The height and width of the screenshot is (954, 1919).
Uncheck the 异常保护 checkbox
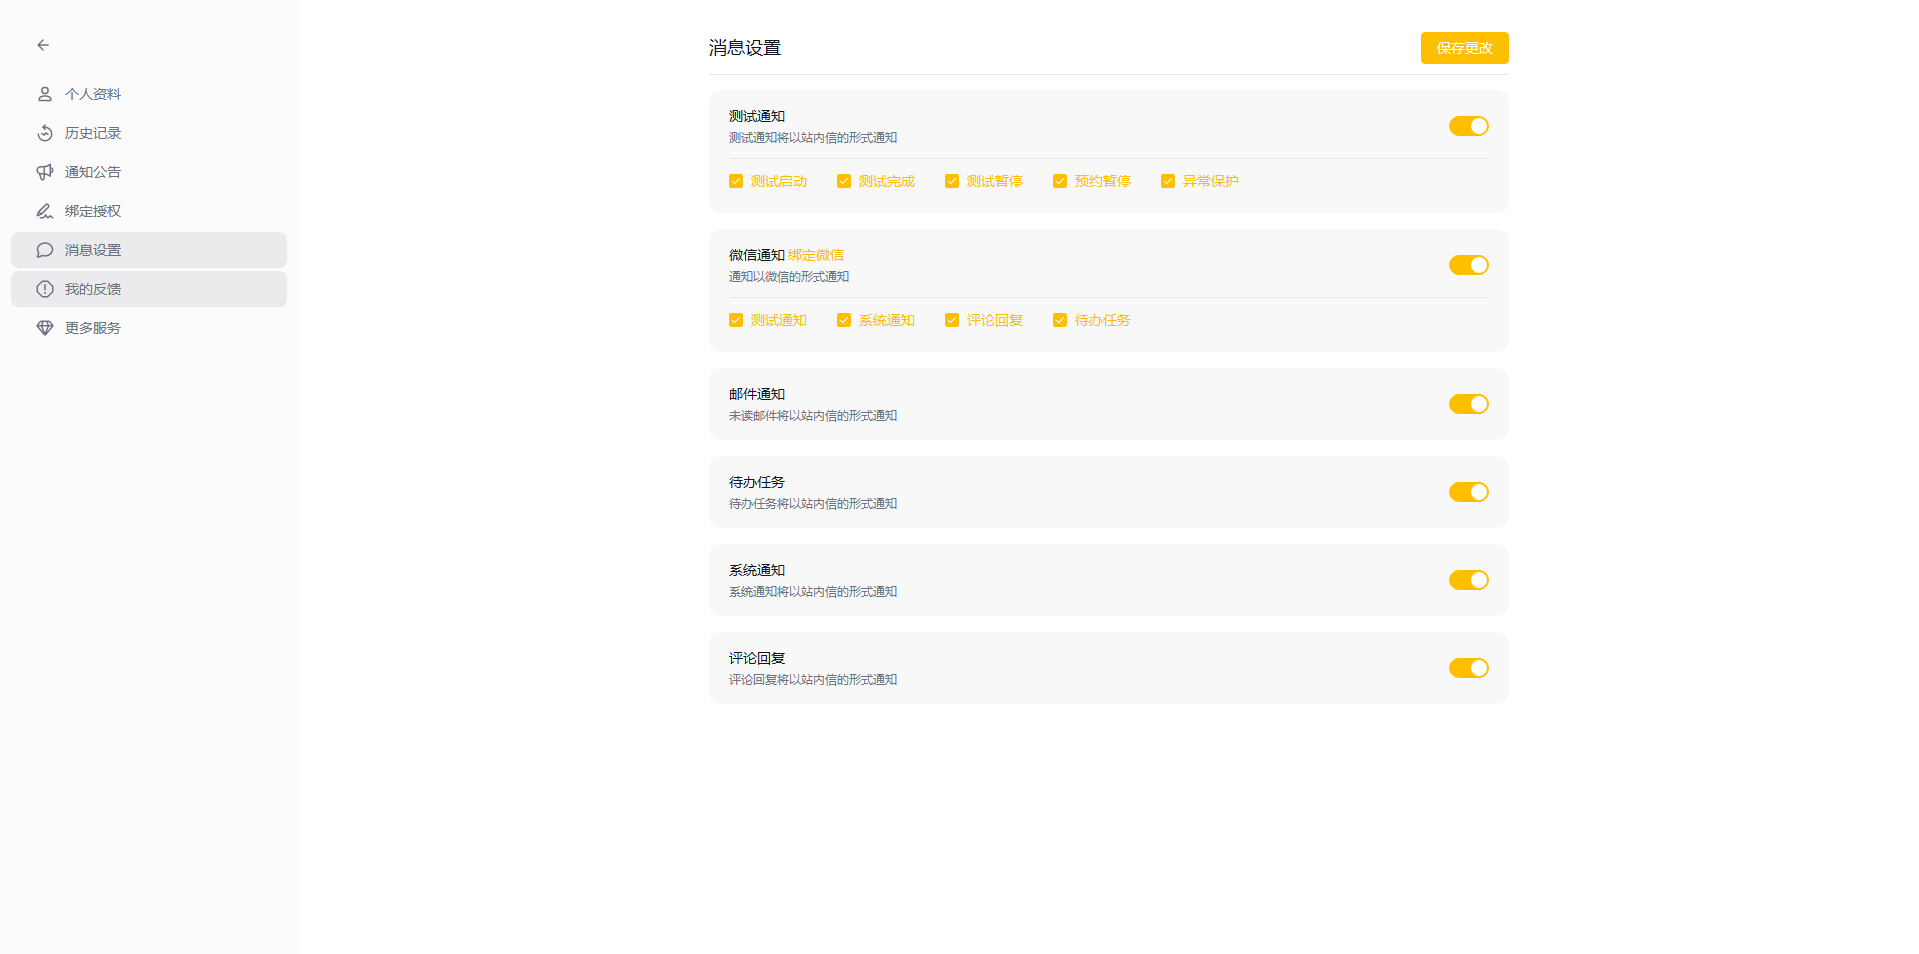(x=1168, y=181)
